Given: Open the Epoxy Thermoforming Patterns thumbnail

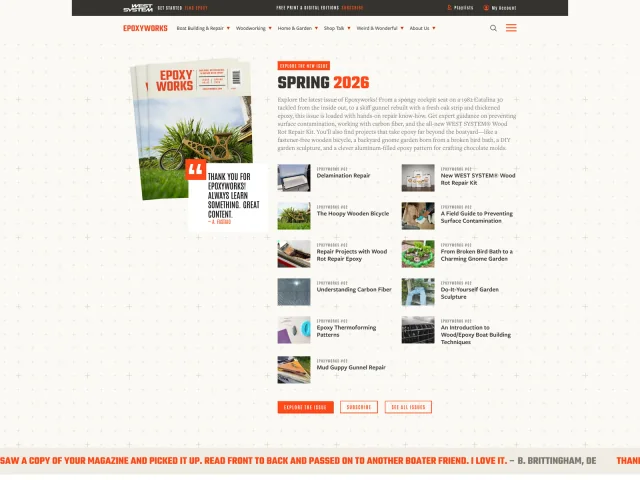Looking at the screenshot, I should point(294,330).
